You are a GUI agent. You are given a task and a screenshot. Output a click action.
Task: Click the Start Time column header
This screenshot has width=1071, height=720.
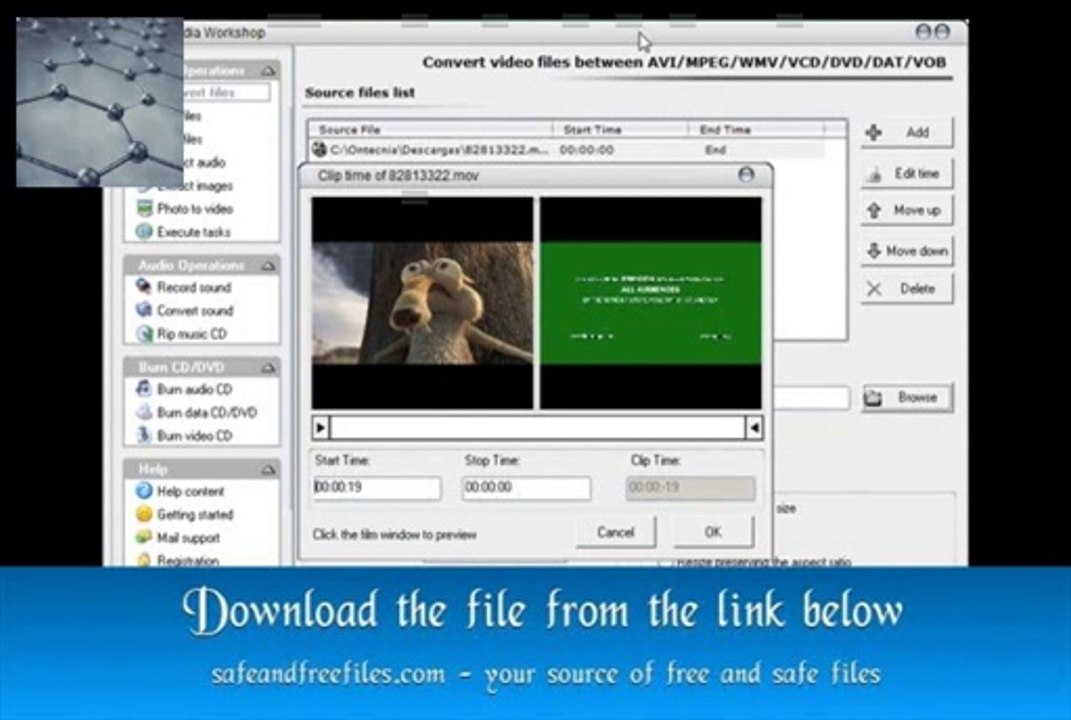point(620,129)
